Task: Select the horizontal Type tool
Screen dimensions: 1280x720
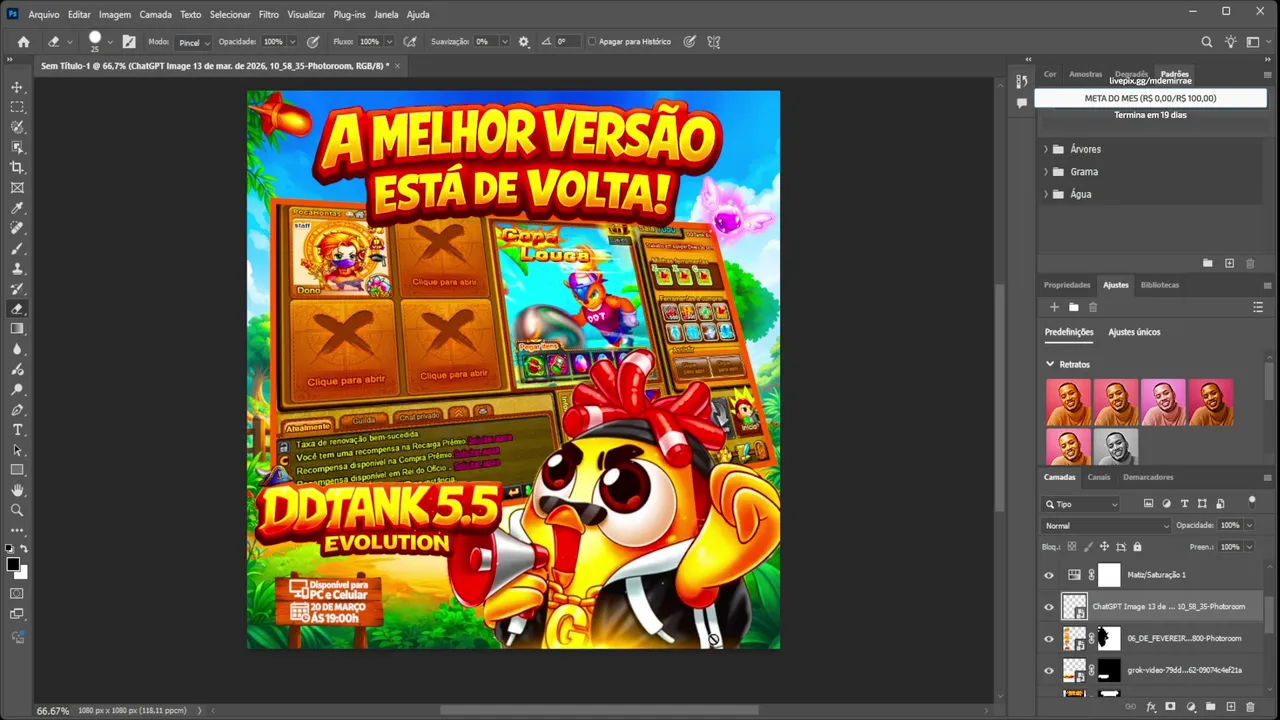Action: click(x=17, y=430)
